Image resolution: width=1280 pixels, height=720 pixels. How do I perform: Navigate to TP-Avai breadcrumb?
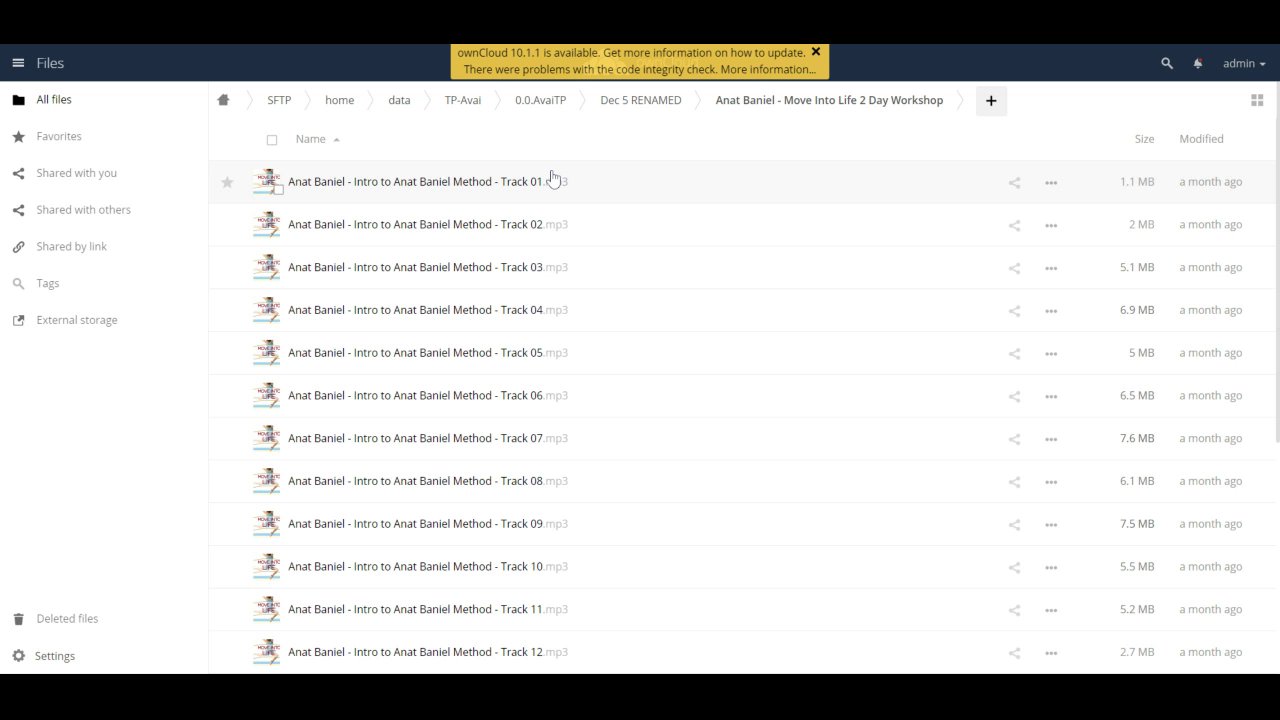(x=463, y=100)
